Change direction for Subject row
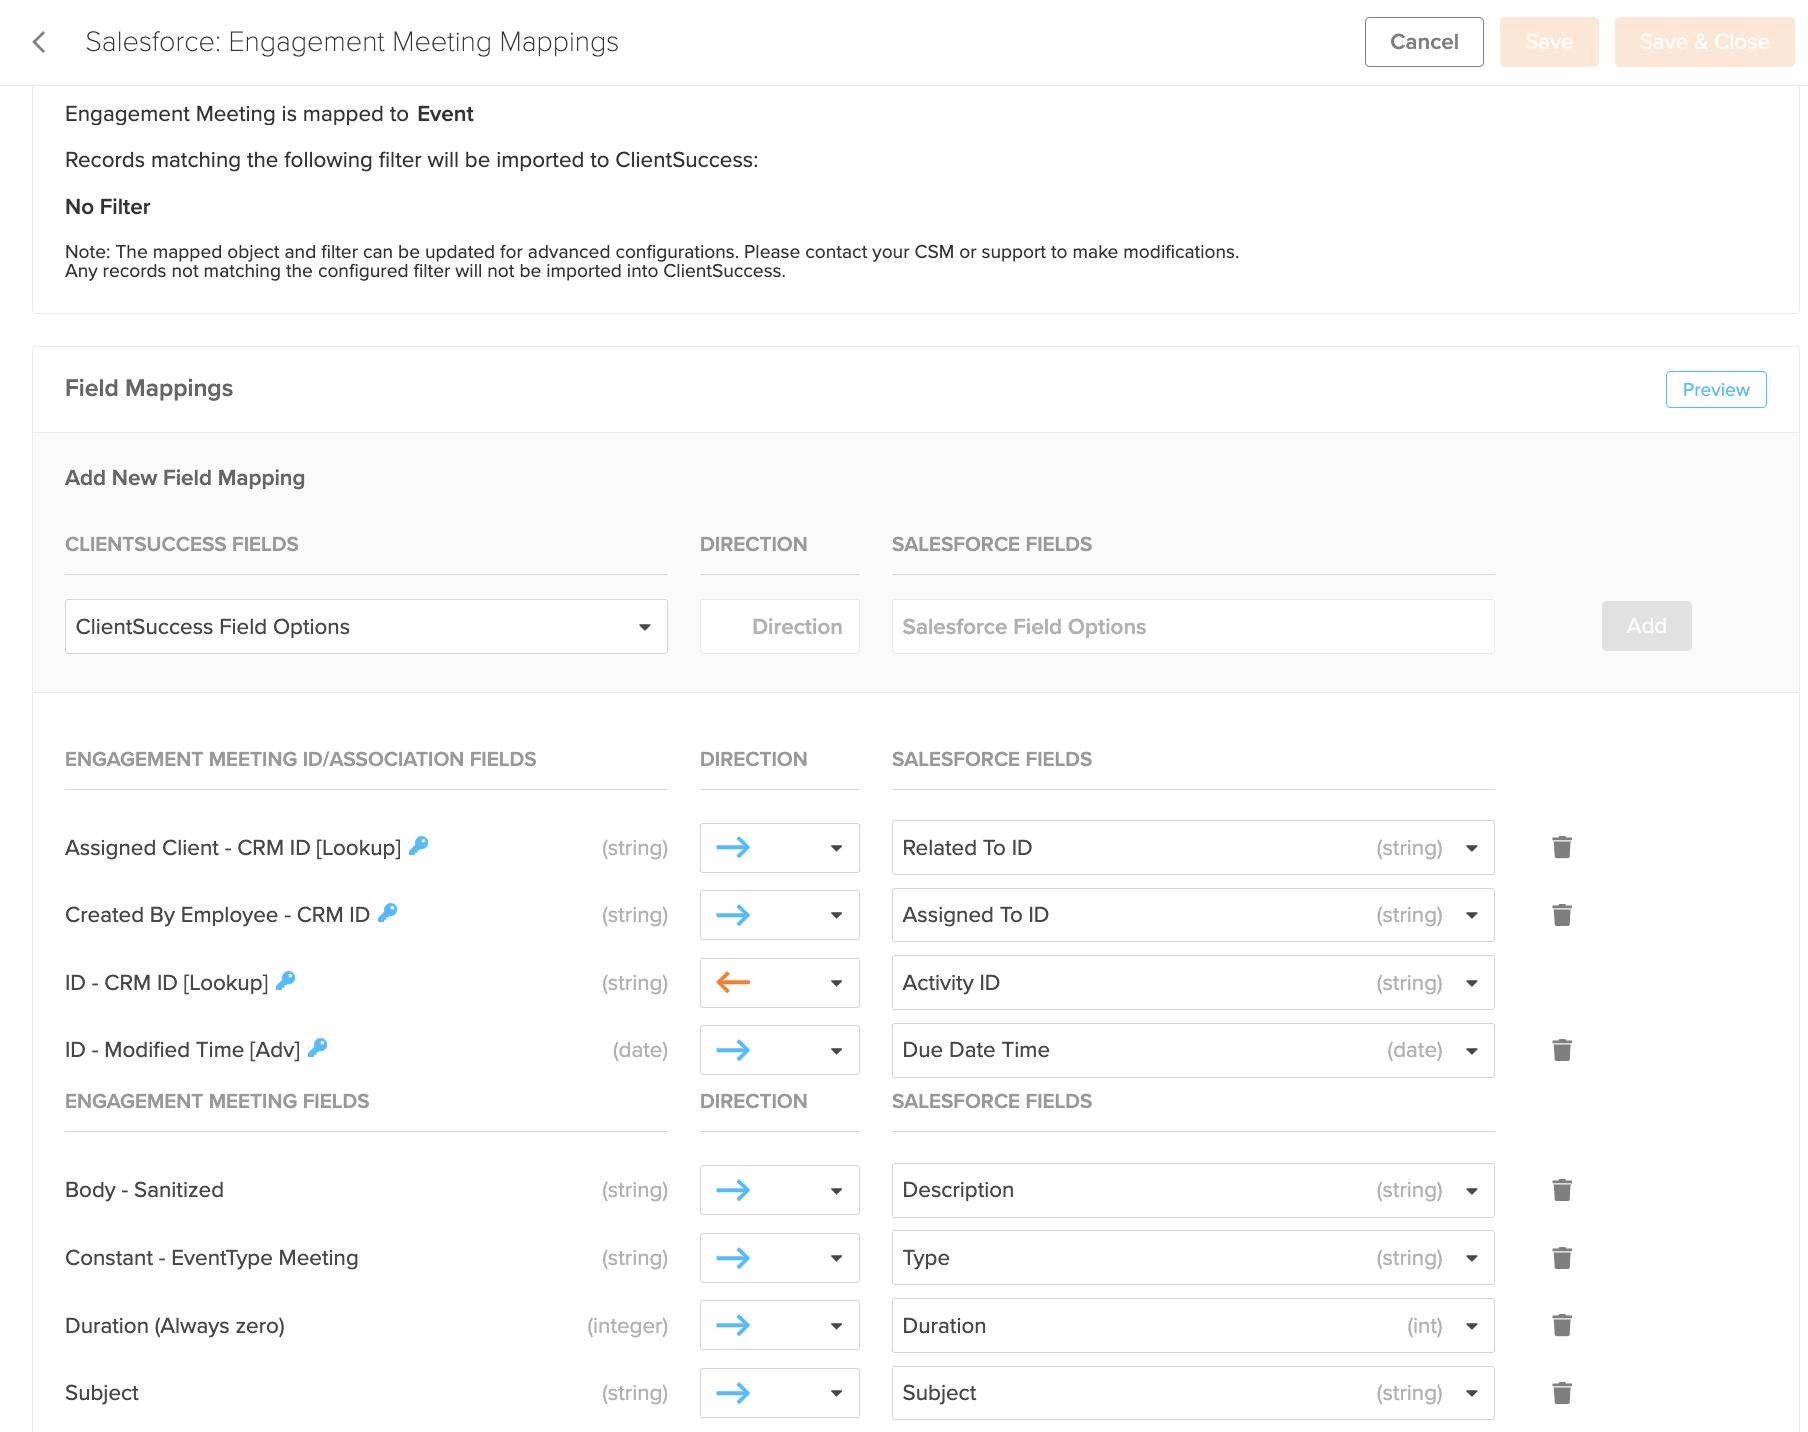The width and height of the screenshot is (1808, 1432). coord(780,1393)
